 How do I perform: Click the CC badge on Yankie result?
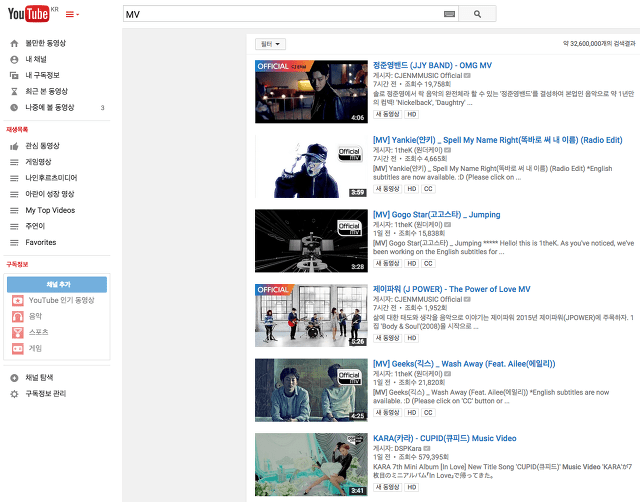428,189
